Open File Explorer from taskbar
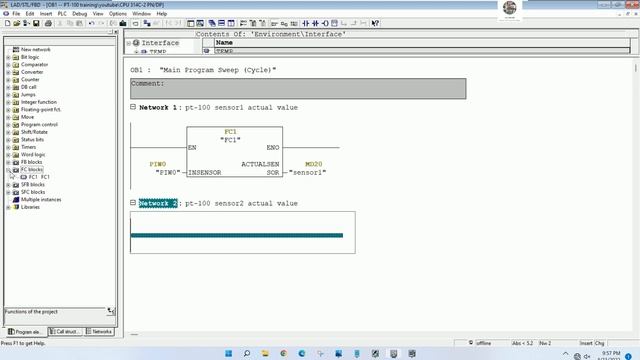This screenshot has height=360, width=640. [265, 353]
